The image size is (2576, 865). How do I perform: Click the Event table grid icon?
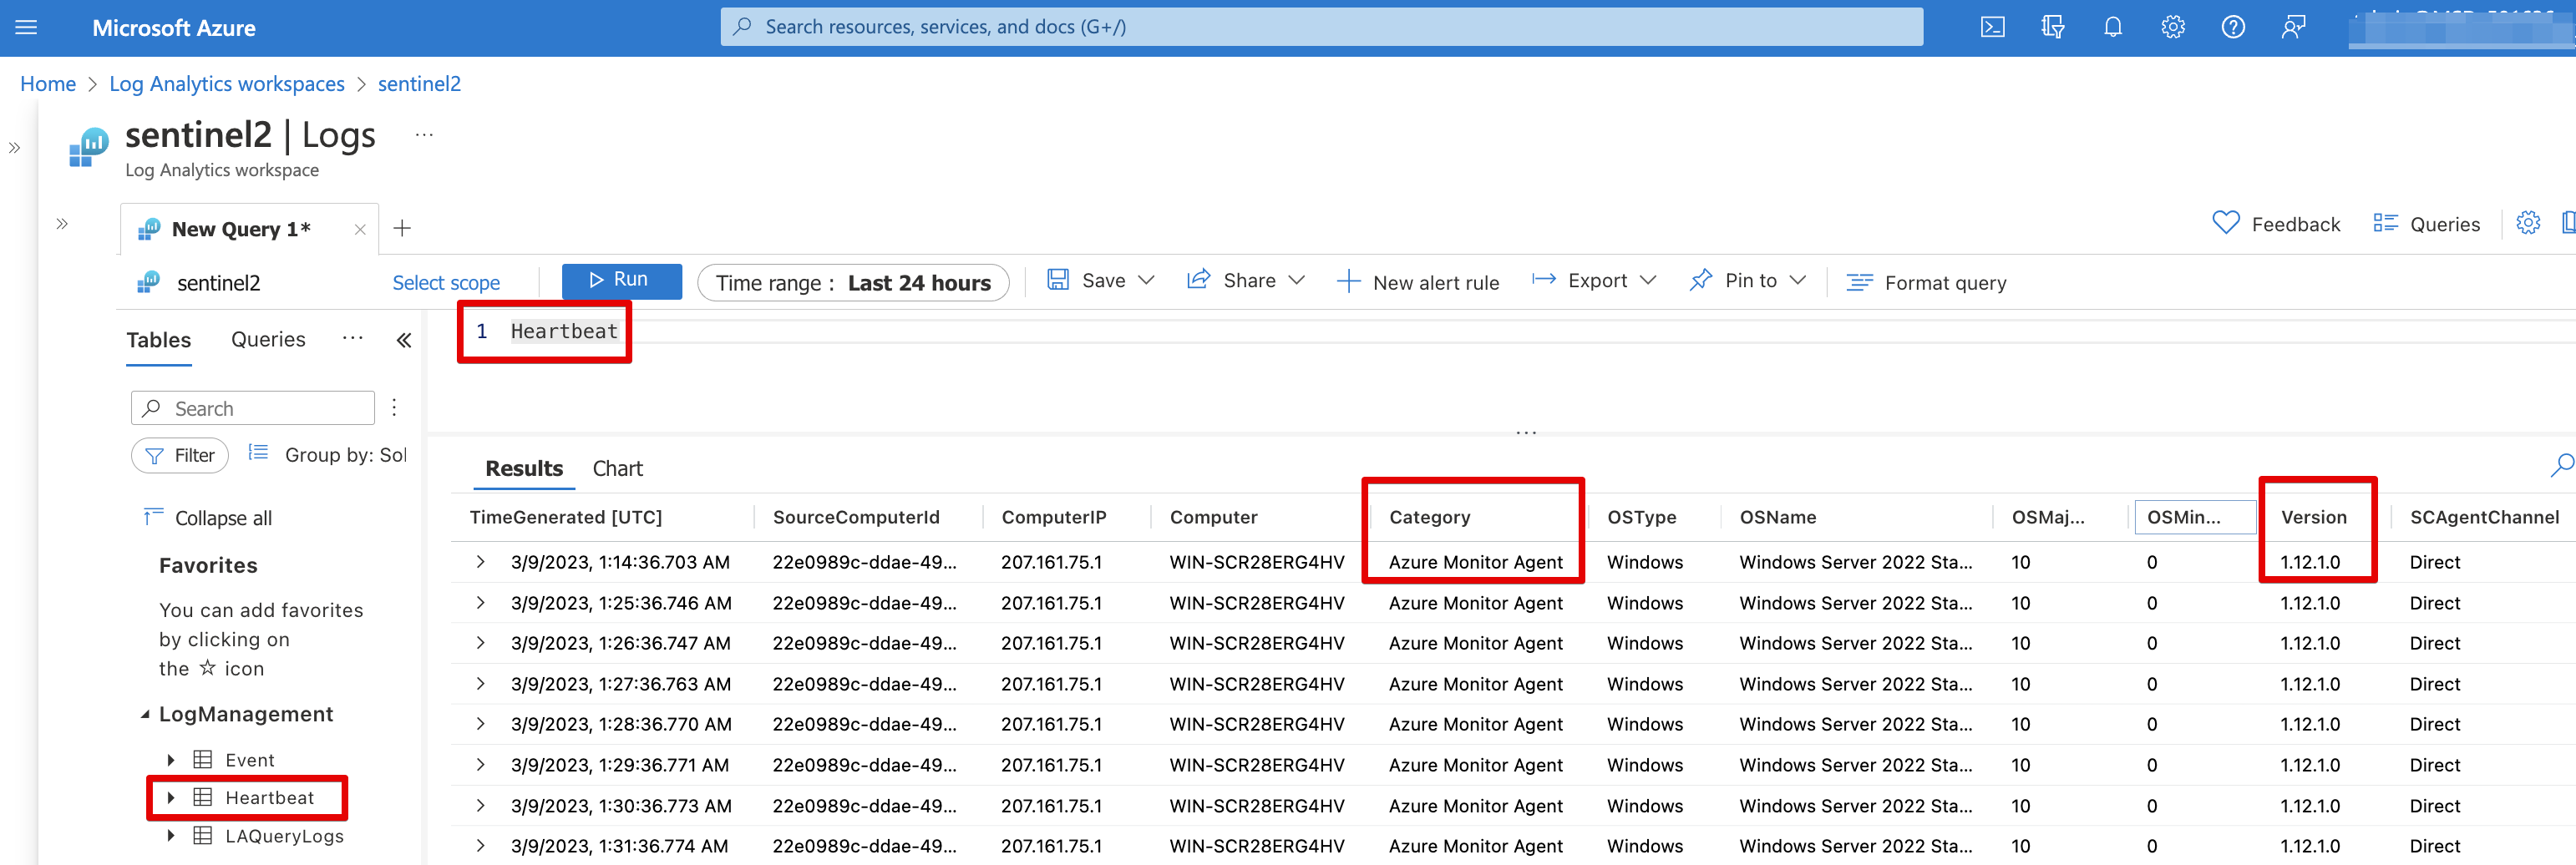(203, 760)
